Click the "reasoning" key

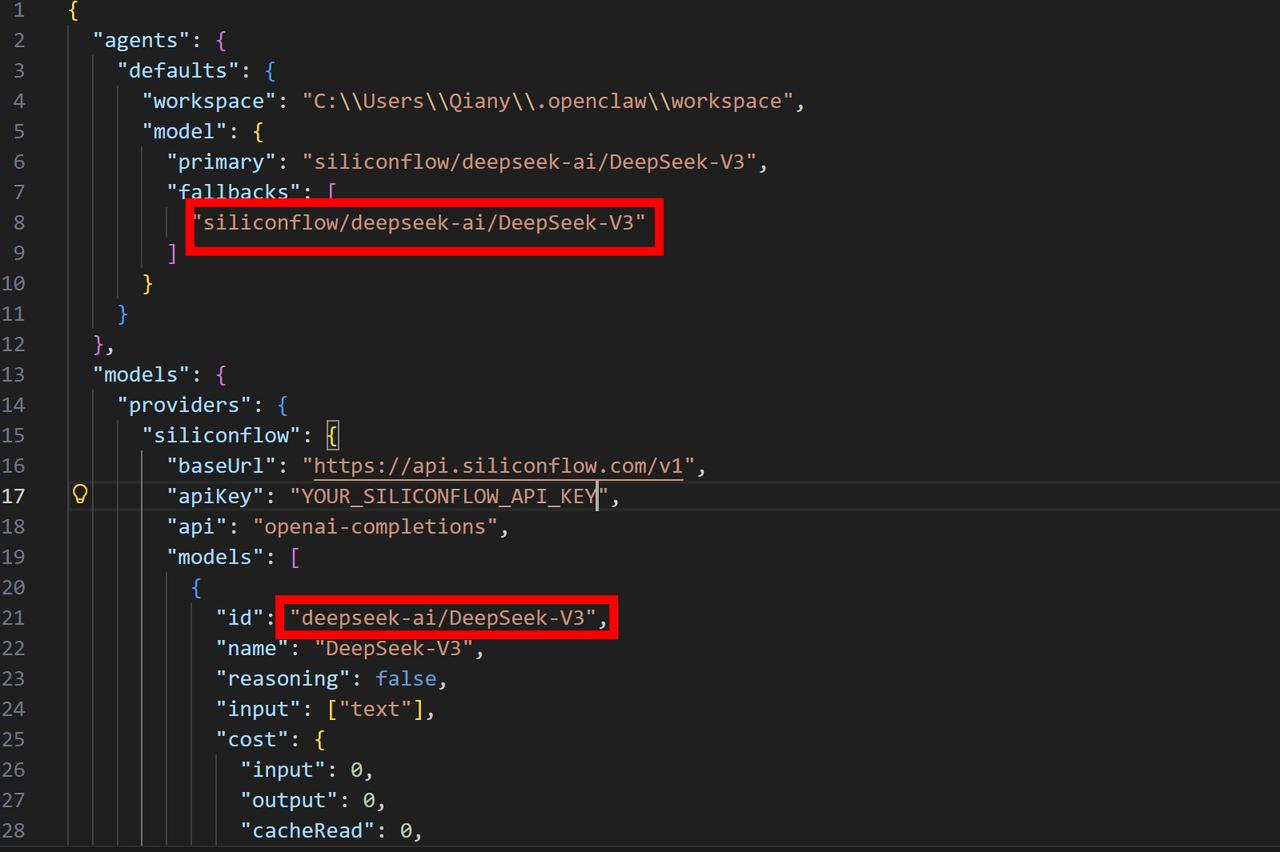283,678
